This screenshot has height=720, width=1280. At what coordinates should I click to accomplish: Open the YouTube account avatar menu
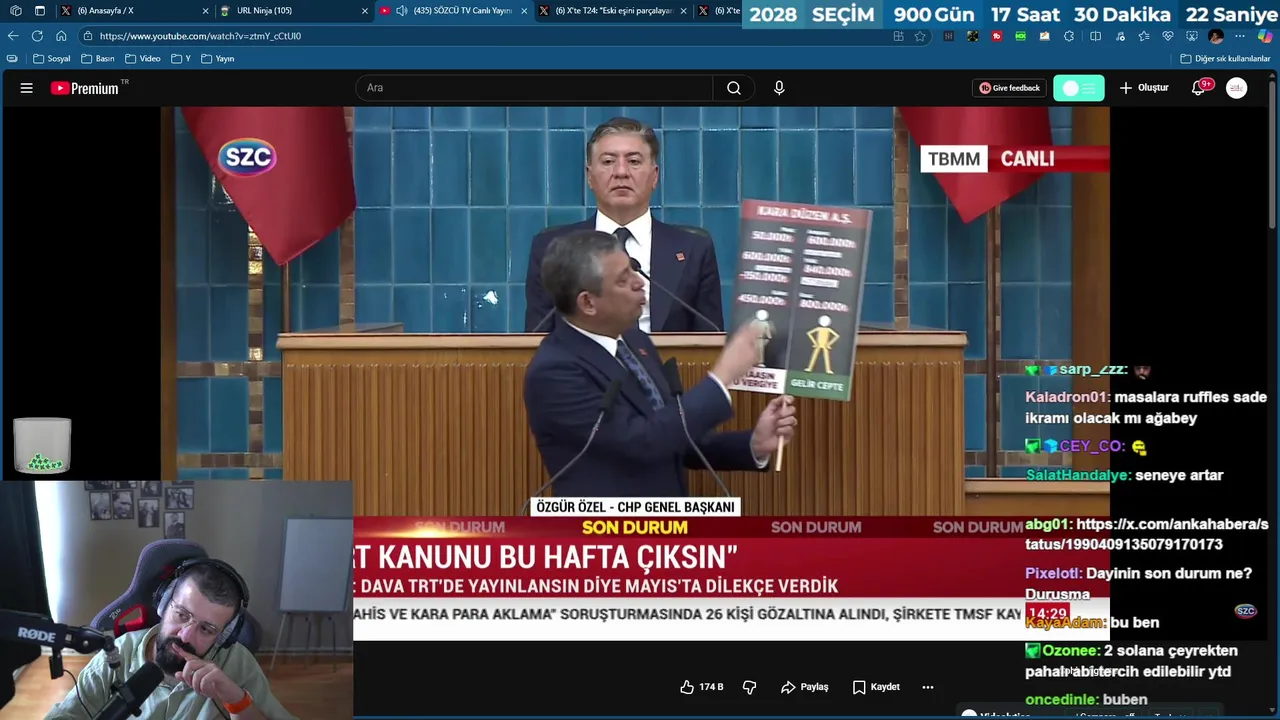coord(1237,88)
